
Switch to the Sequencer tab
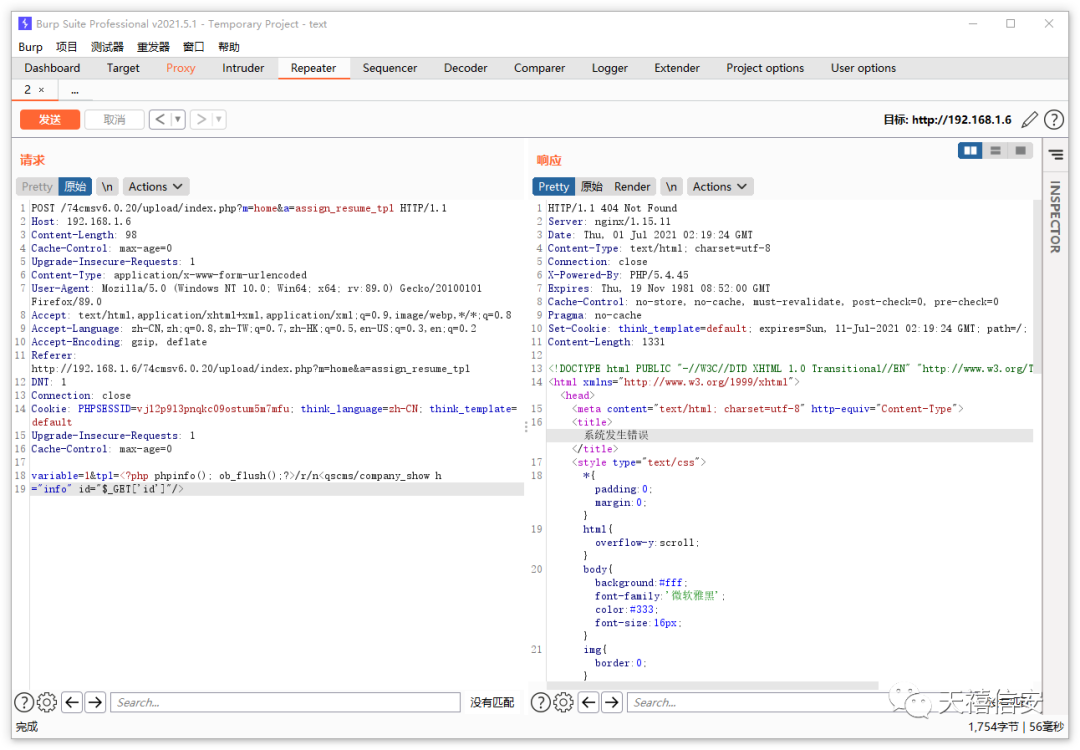pos(390,68)
